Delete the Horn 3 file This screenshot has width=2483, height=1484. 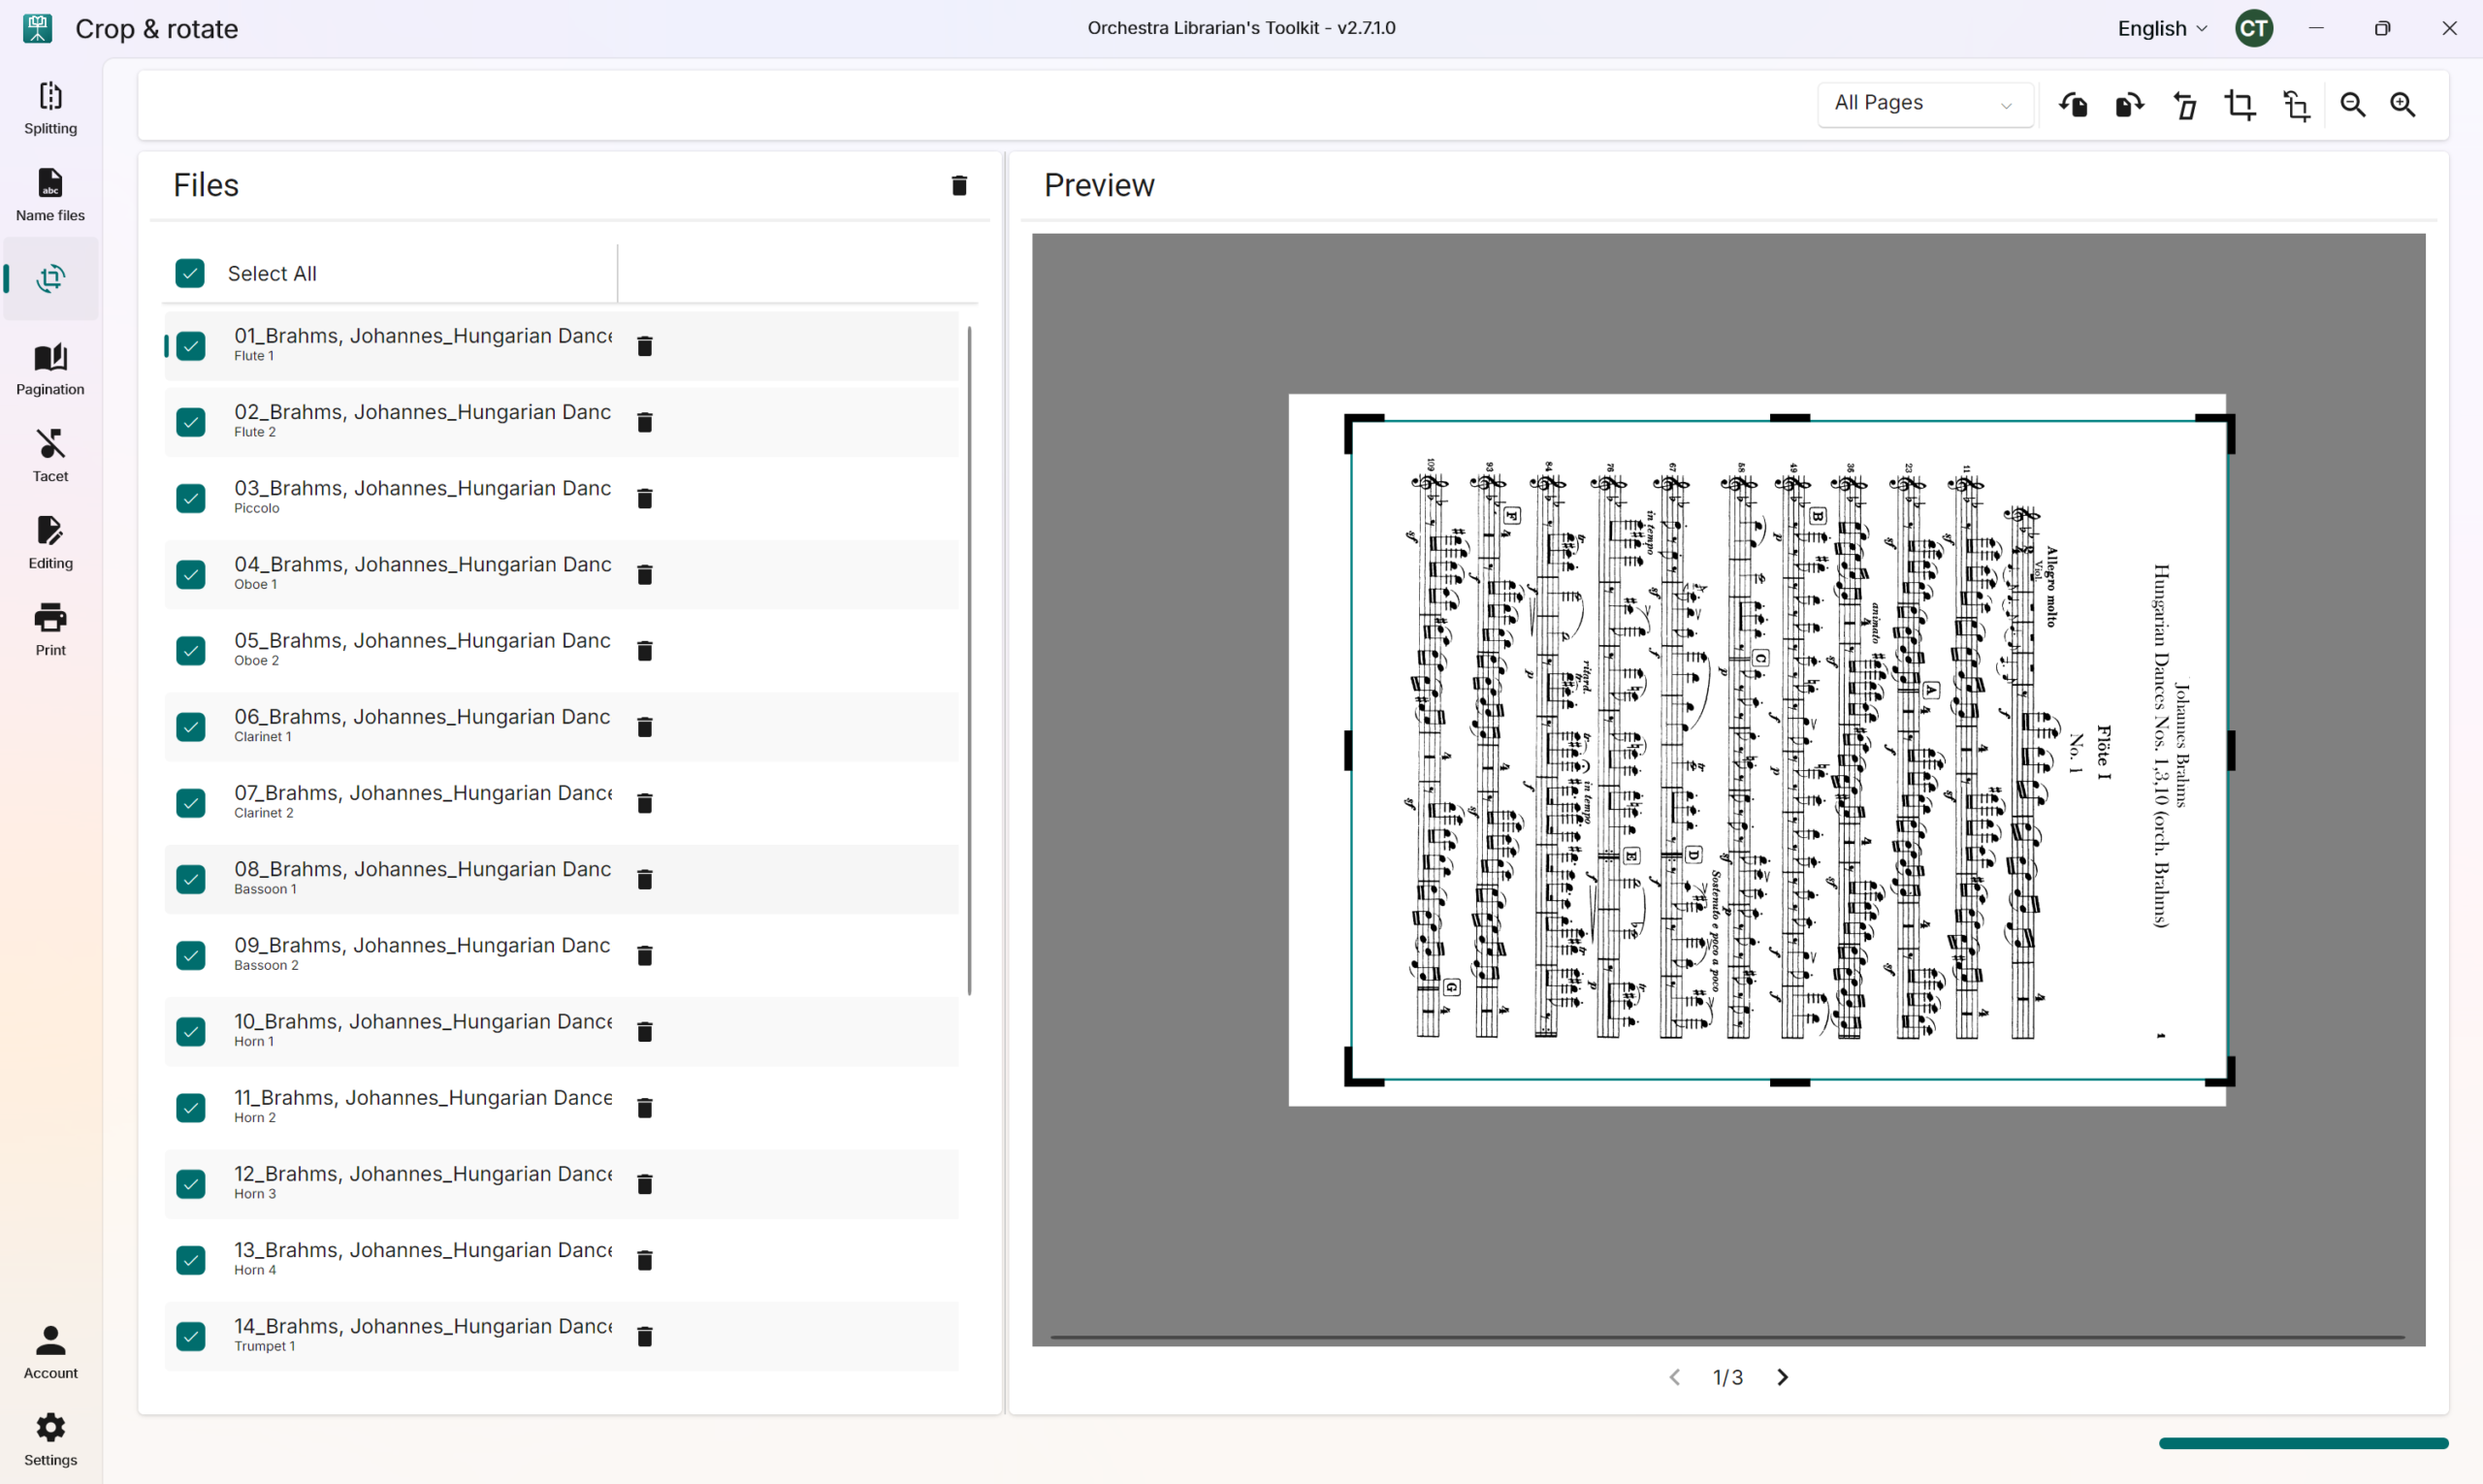[x=645, y=1184]
